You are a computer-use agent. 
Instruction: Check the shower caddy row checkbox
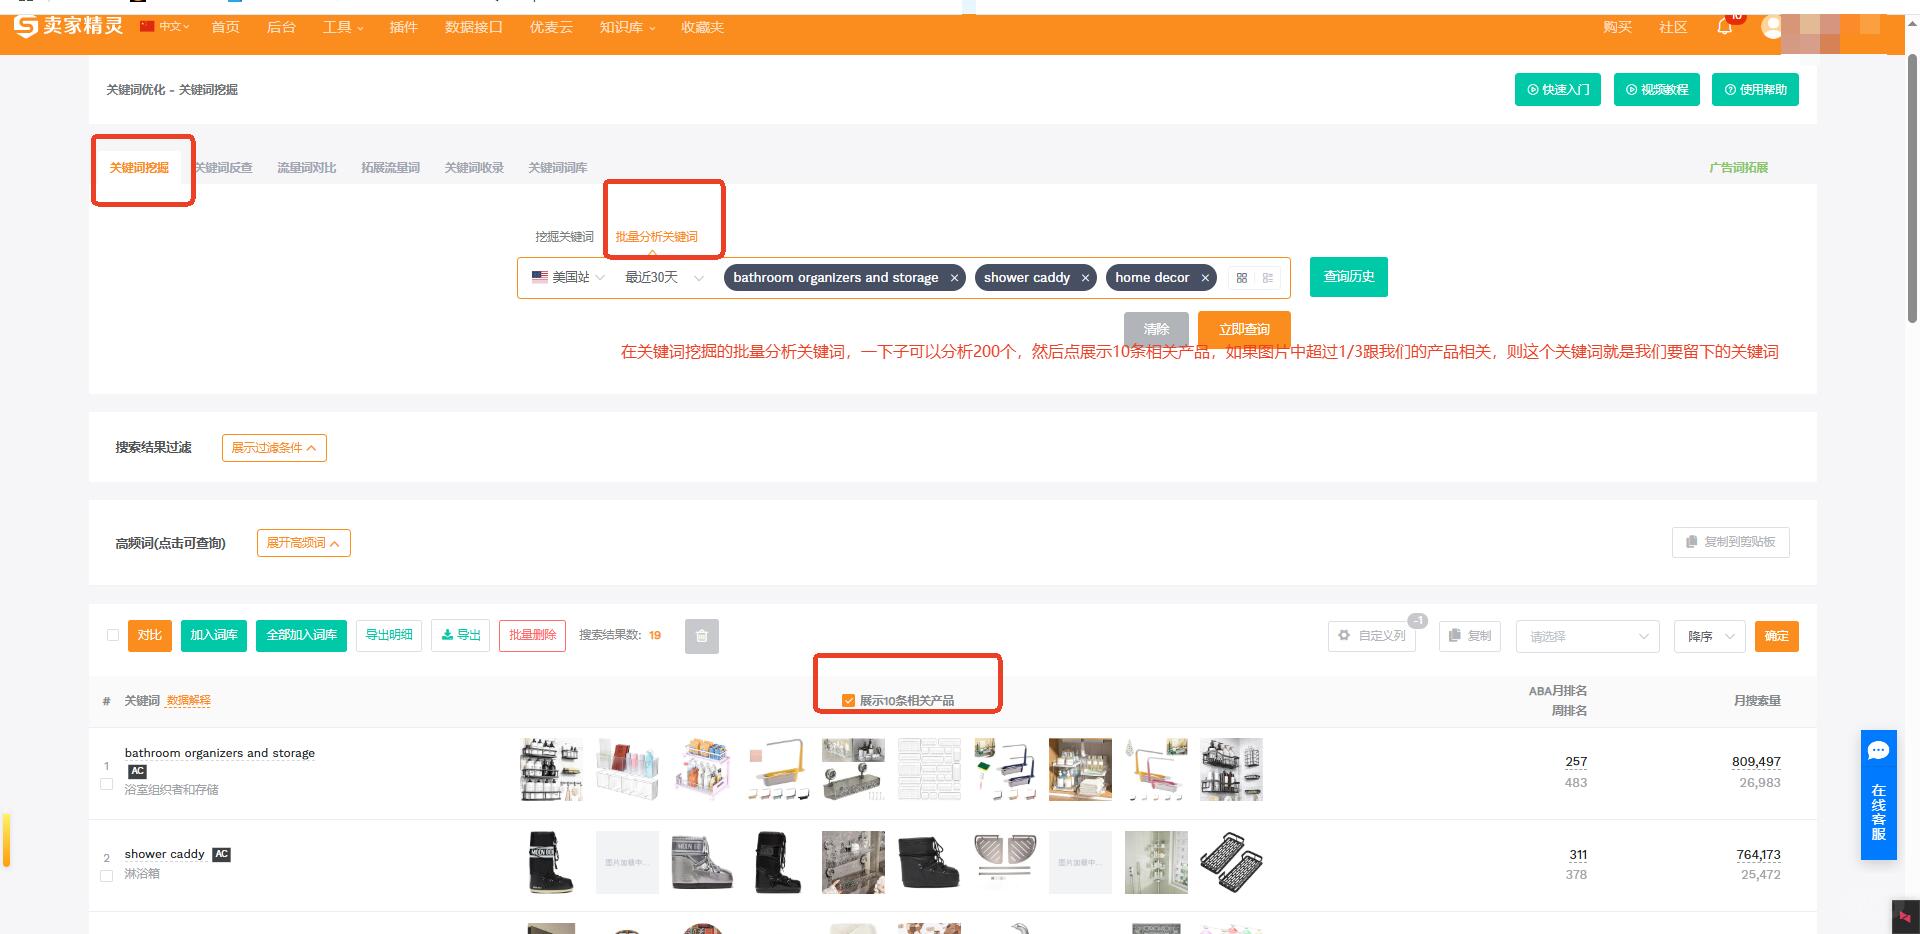pyautogui.click(x=107, y=876)
